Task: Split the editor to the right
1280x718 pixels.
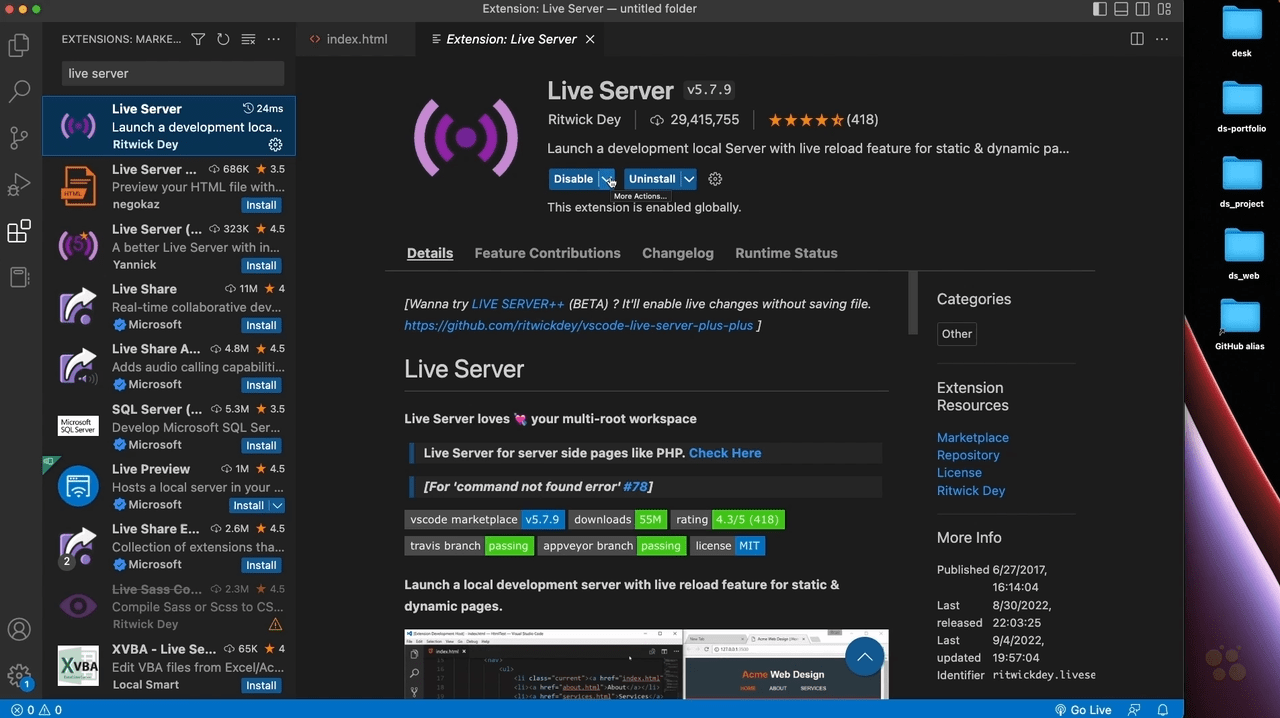Action: [1137, 39]
